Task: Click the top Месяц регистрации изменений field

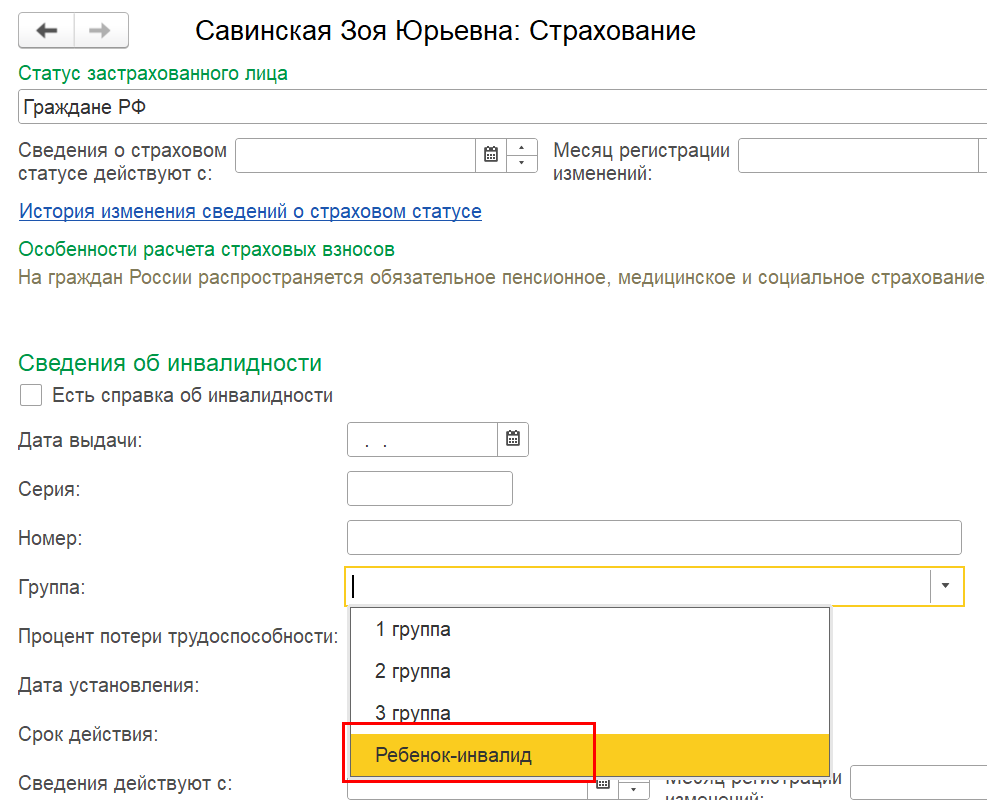Action: click(857, 155)
